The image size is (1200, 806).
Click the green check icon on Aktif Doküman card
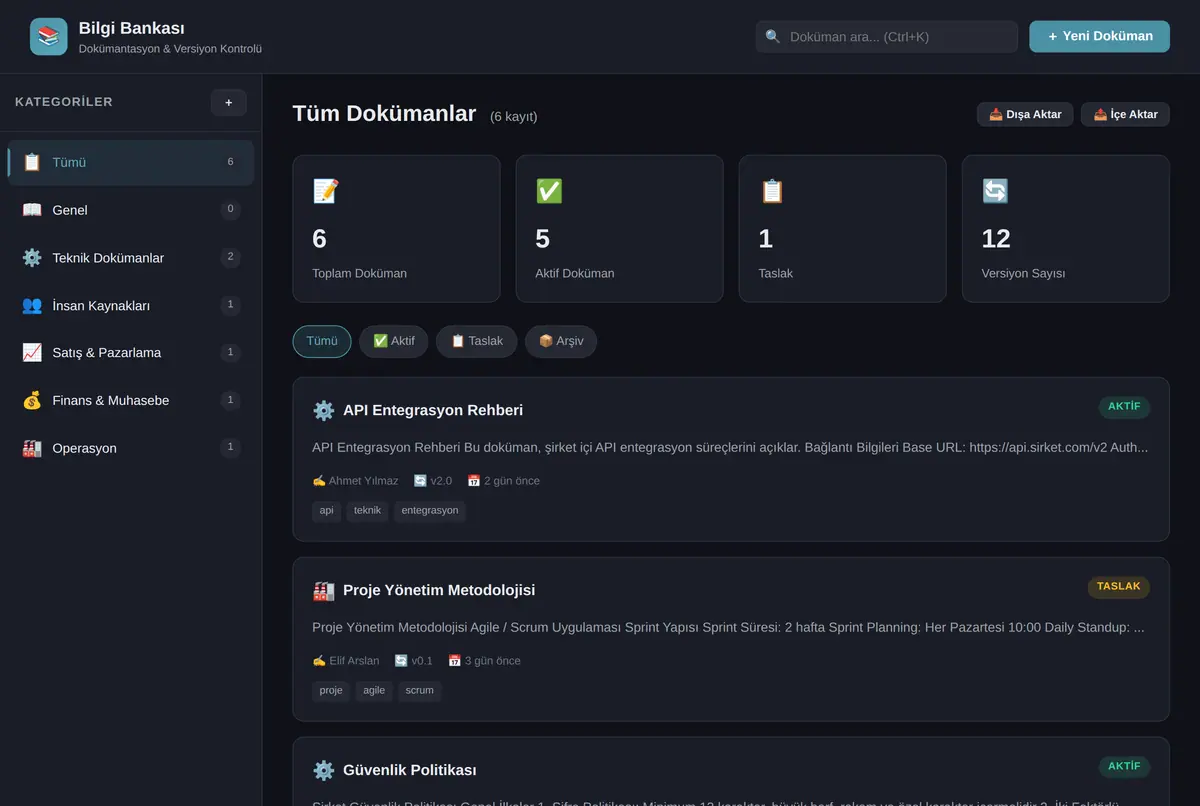coord(549,191)
